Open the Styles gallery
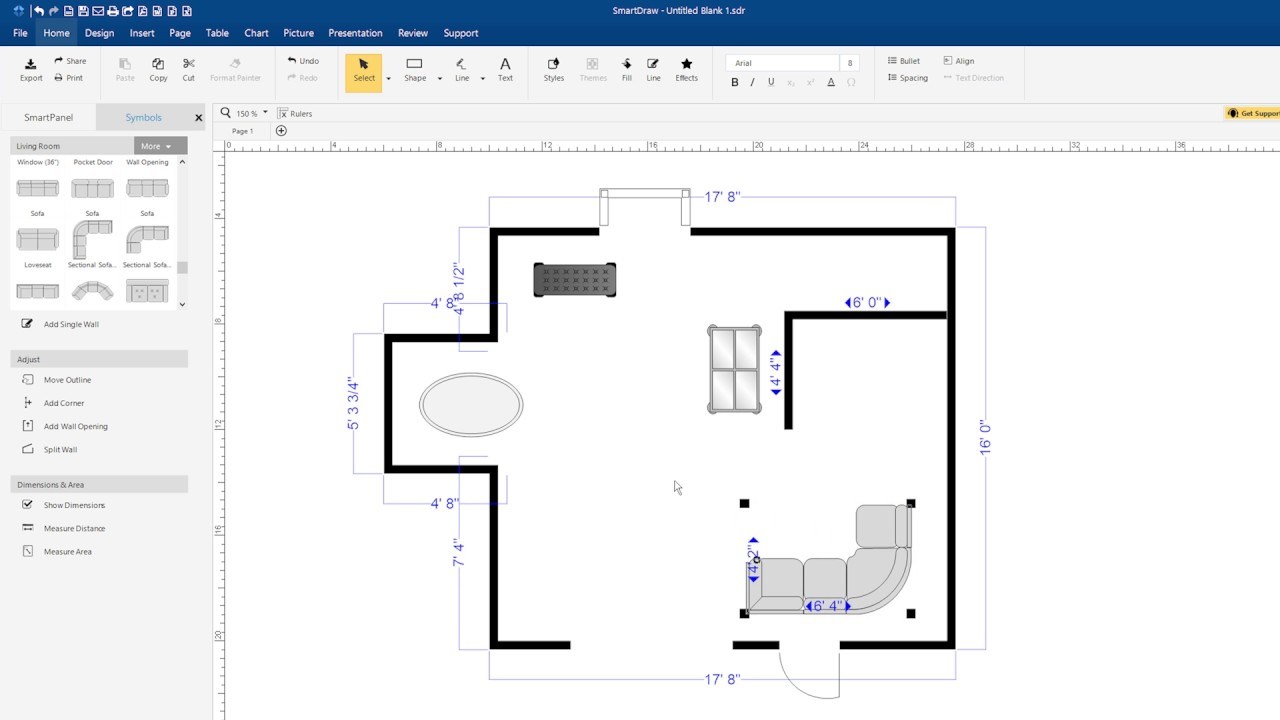The image size is (1280, 720). coord(553,69)
